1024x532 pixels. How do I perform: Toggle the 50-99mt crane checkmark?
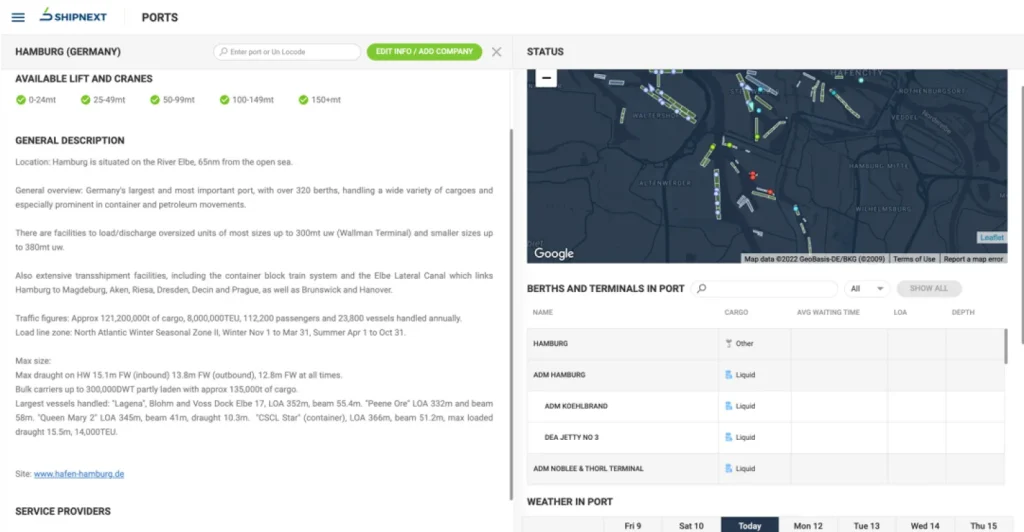(155, 100)
